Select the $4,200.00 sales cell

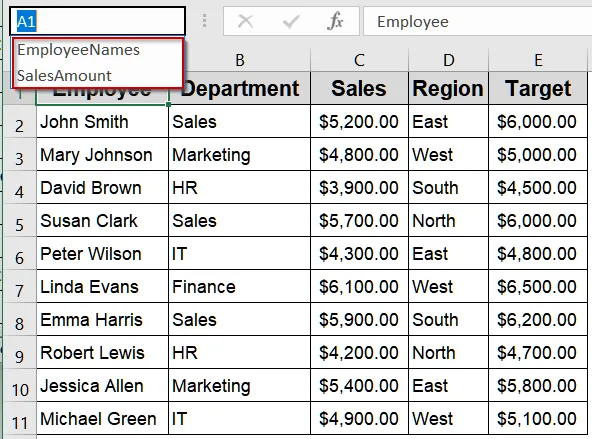[x=359, y=353]
